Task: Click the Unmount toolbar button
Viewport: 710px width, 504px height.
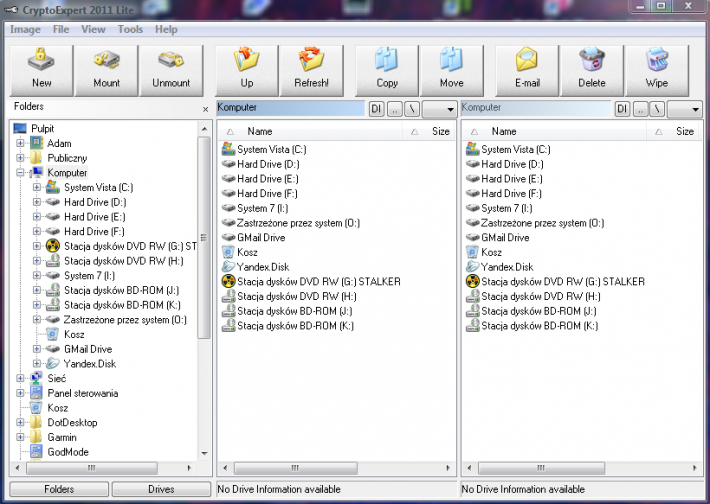Action: coord(171,71)
